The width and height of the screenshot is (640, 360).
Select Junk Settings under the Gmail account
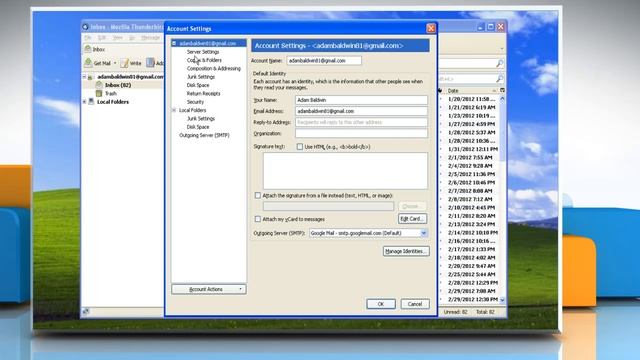[200, 77]
